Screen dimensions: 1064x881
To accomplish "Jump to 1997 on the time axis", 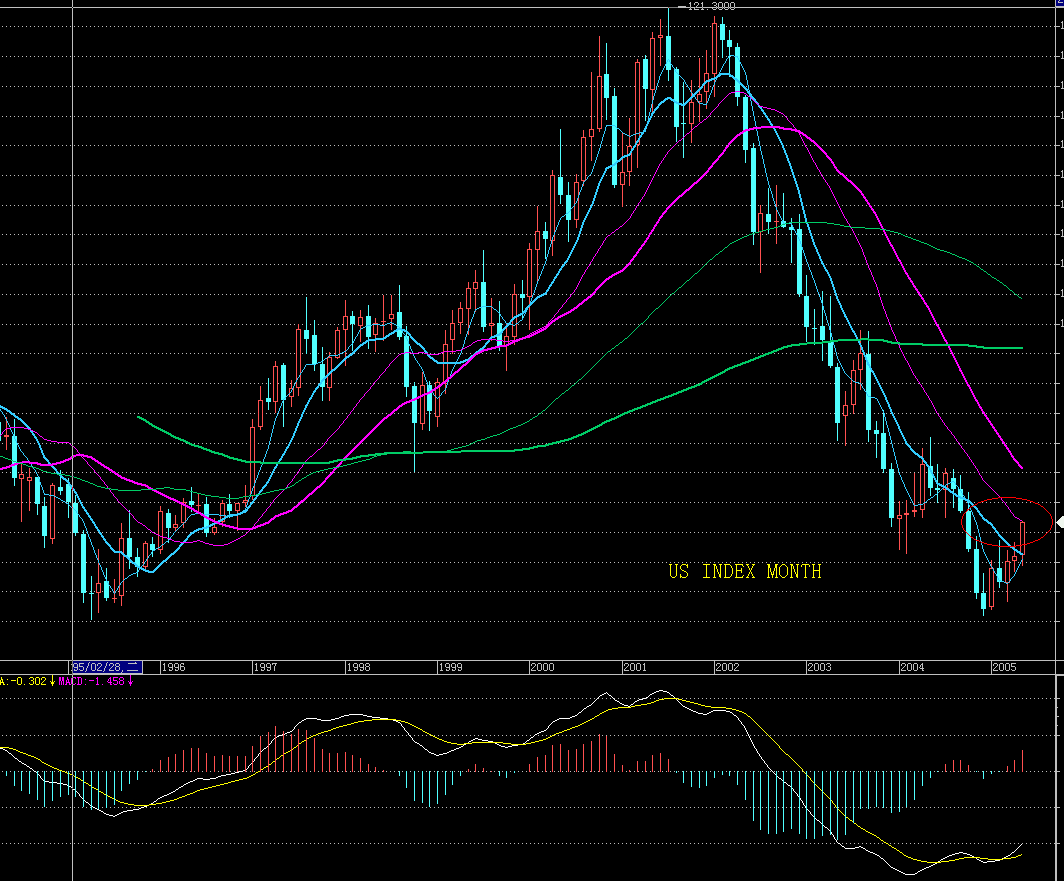I will [266, 666].
